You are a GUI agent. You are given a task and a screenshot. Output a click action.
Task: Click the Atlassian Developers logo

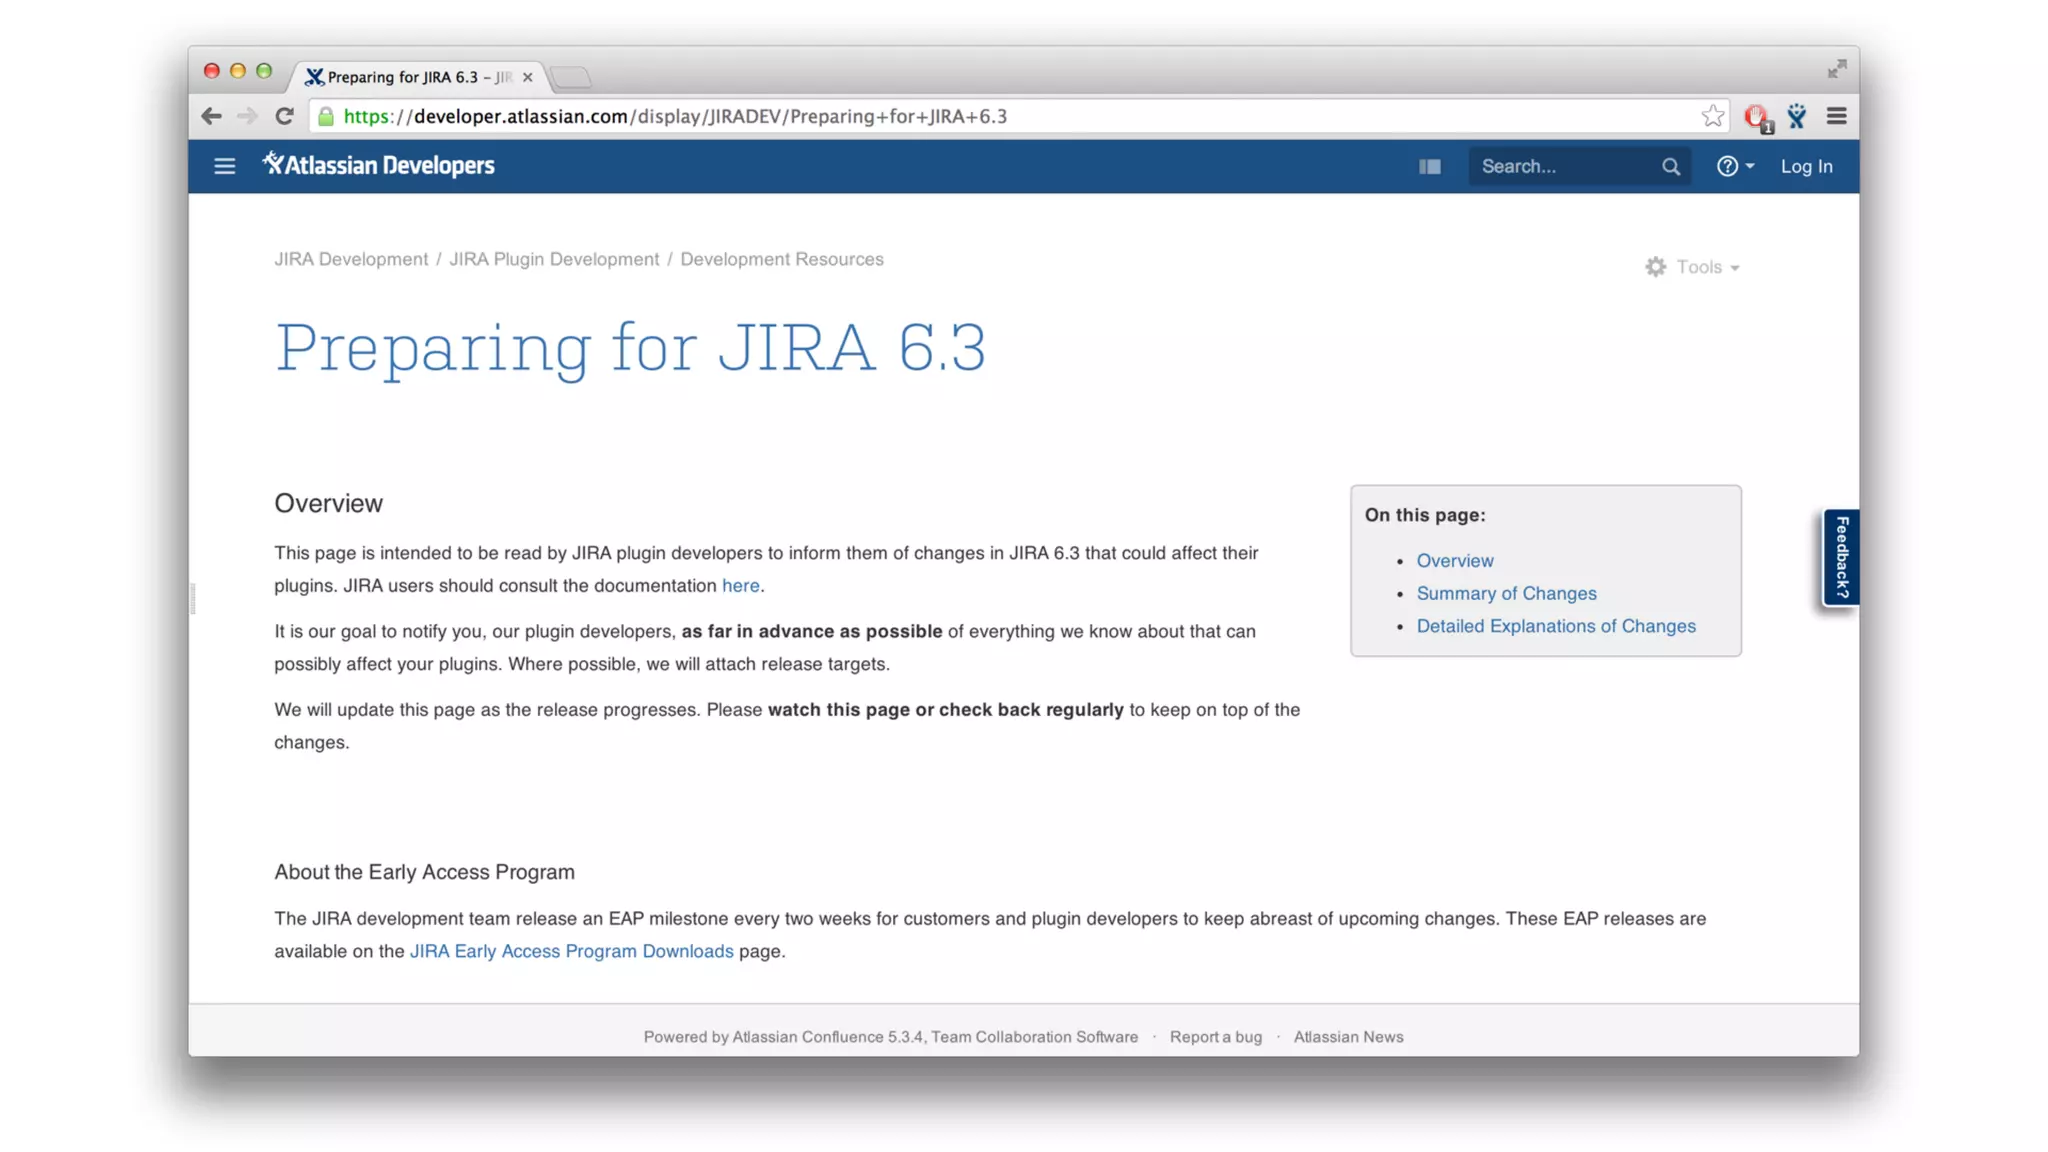coord(378,165)
